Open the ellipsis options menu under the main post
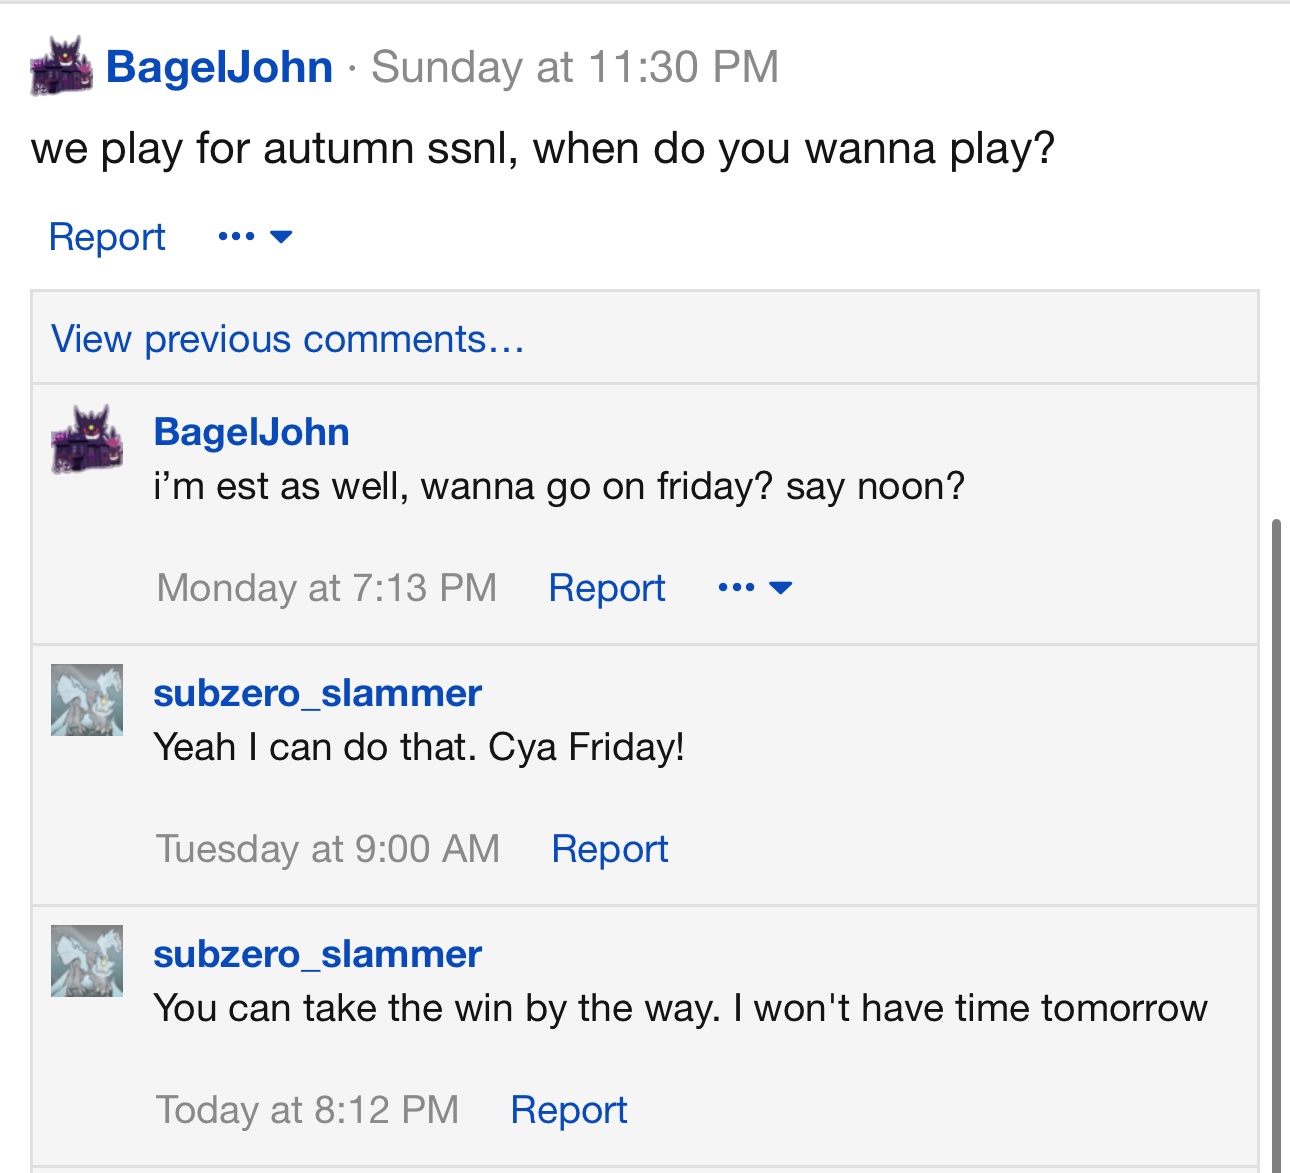The width and height of the screenshot is (1290, 1173). [x=255, y=237]
